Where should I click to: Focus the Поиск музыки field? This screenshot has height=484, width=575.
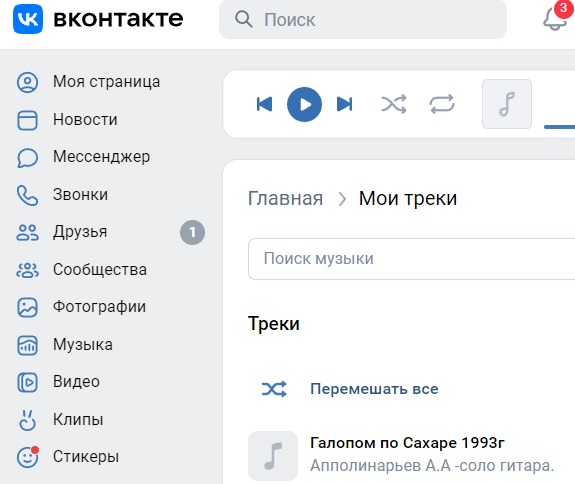pos(411,259)
